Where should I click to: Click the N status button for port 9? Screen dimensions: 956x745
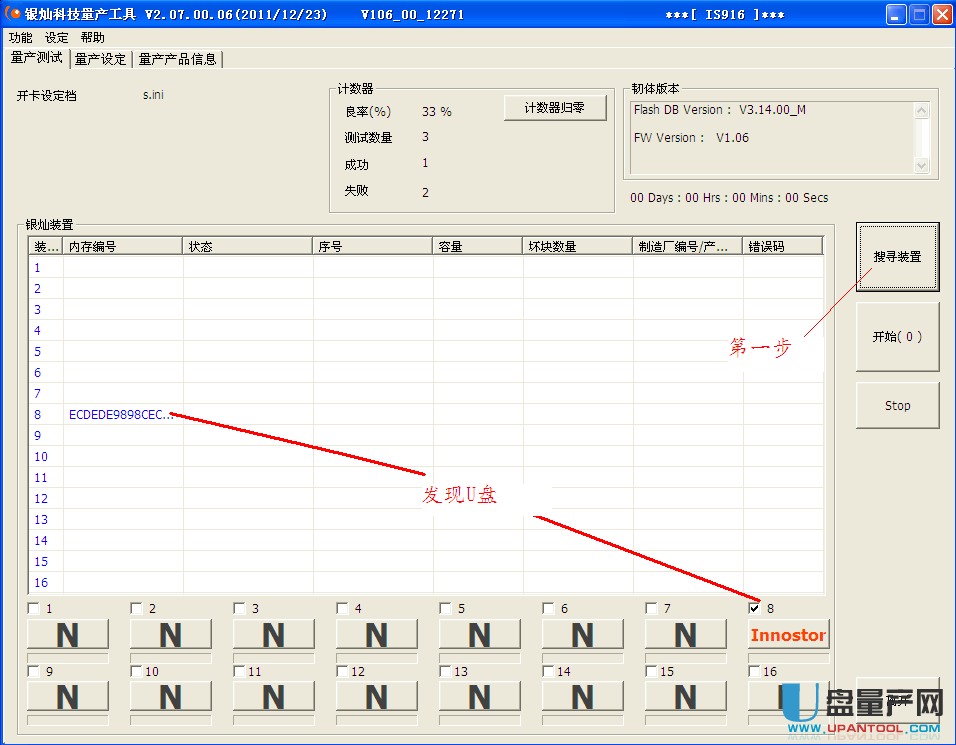click(67, 697)
